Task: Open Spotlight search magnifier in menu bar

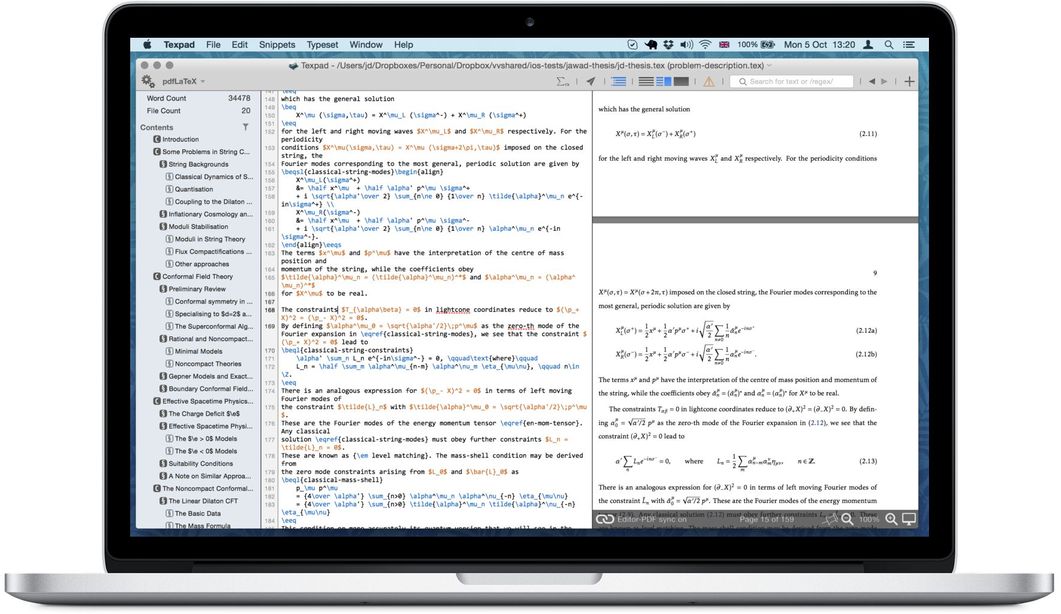Action: click(888, 45)
